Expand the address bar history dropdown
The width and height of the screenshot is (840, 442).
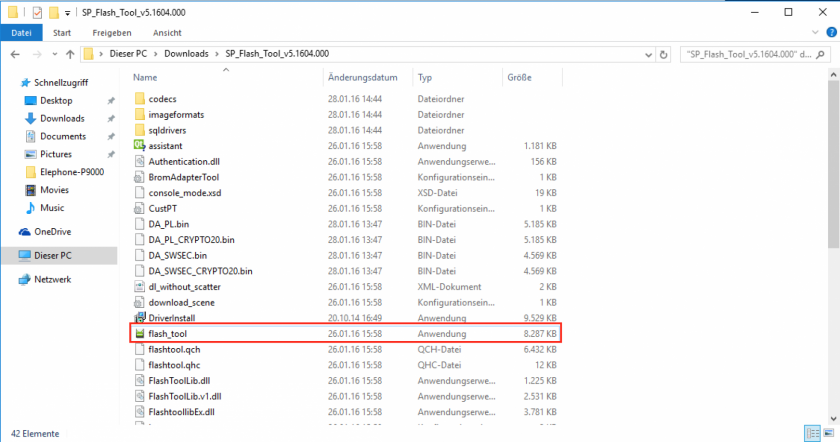[648, 54]
